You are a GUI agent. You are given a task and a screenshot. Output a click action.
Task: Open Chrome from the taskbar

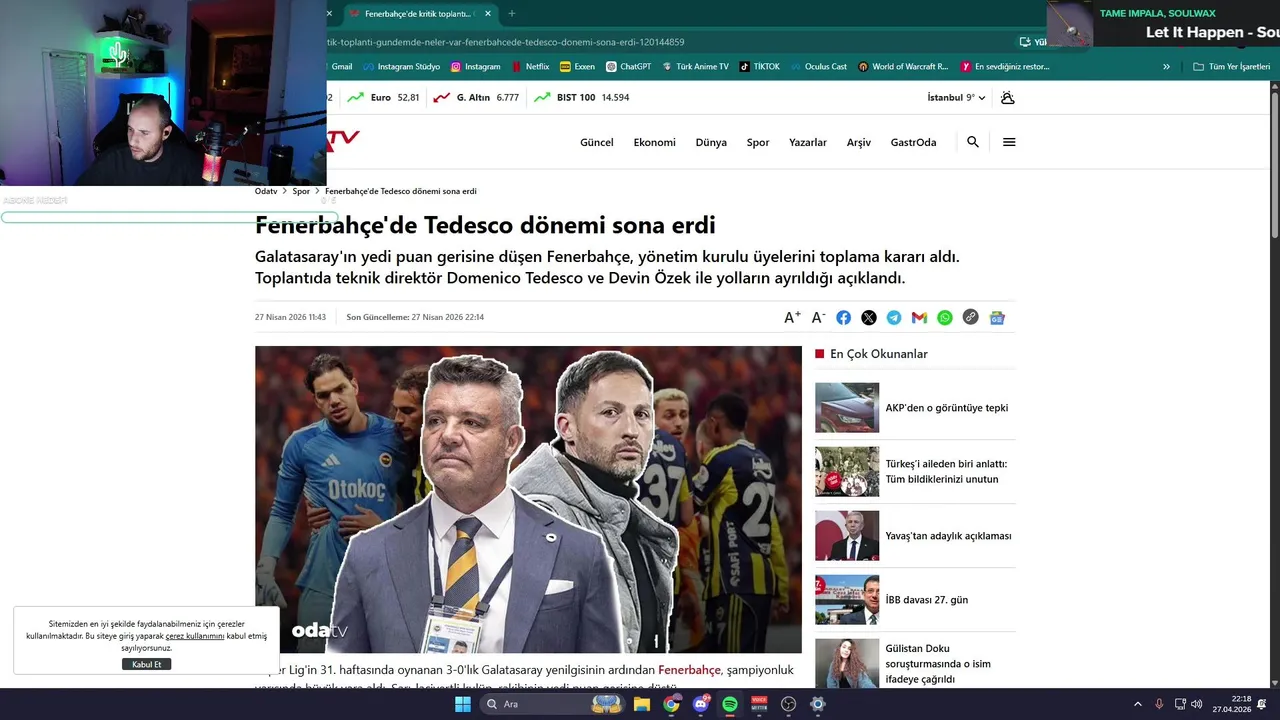pos(671,704)
